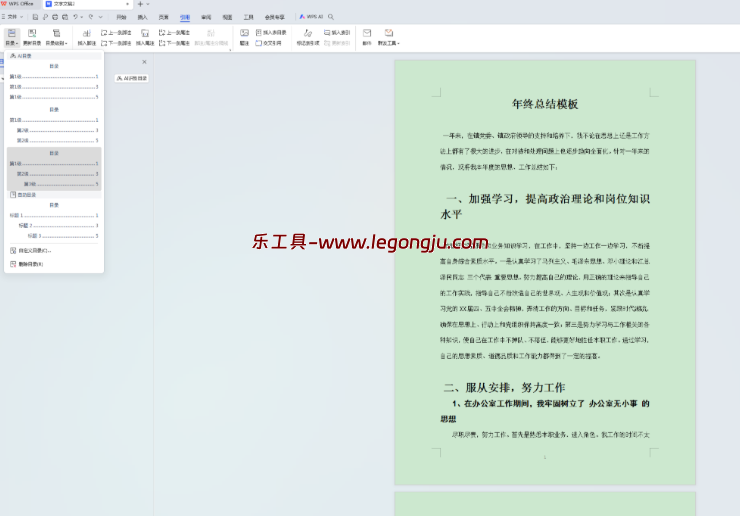
Task: Click the plus icon to add new tab
Action: (x=140, y=4)
